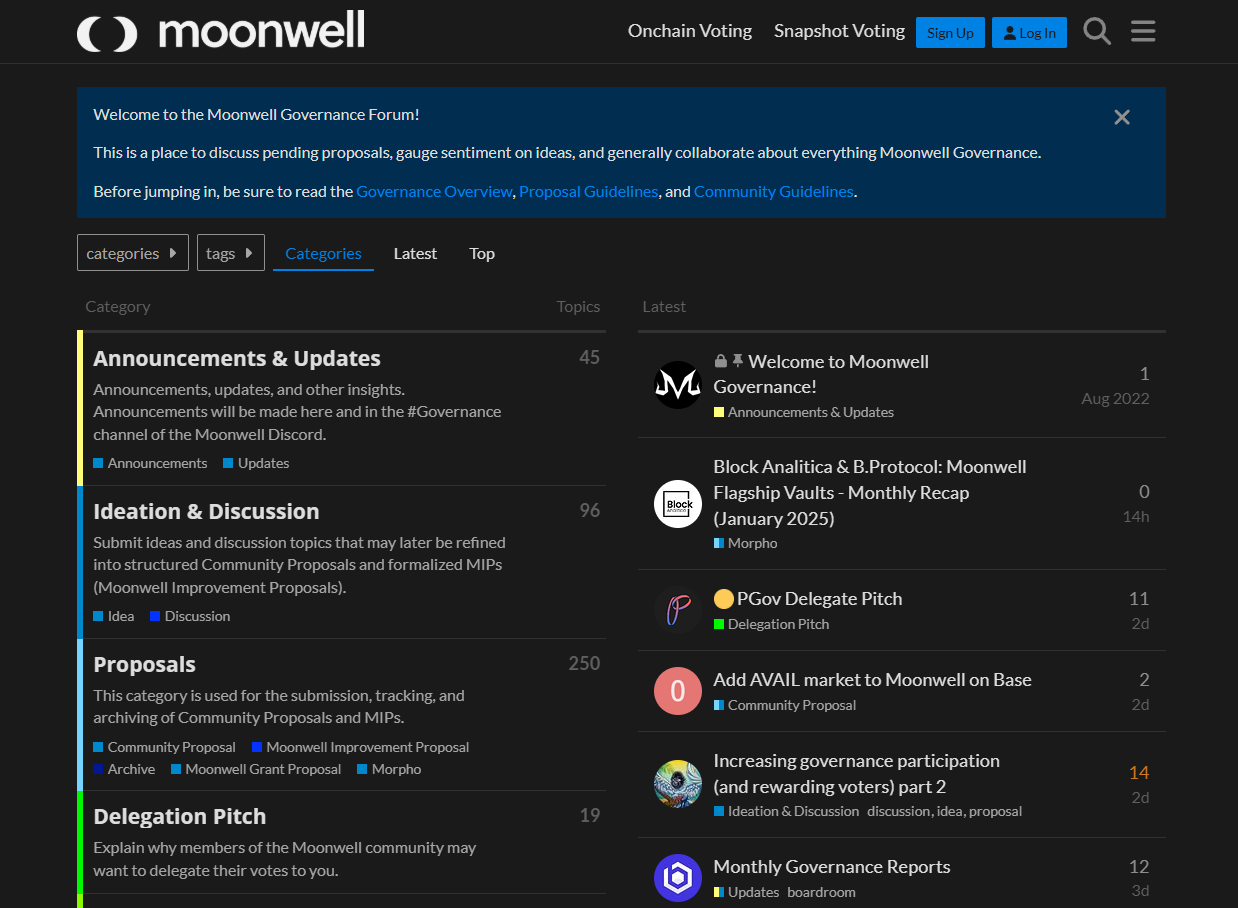Click the Ideation & Discussion tag under governance participation topic
The height and width of the screenshot is (908, 1238).
[786, 811]
